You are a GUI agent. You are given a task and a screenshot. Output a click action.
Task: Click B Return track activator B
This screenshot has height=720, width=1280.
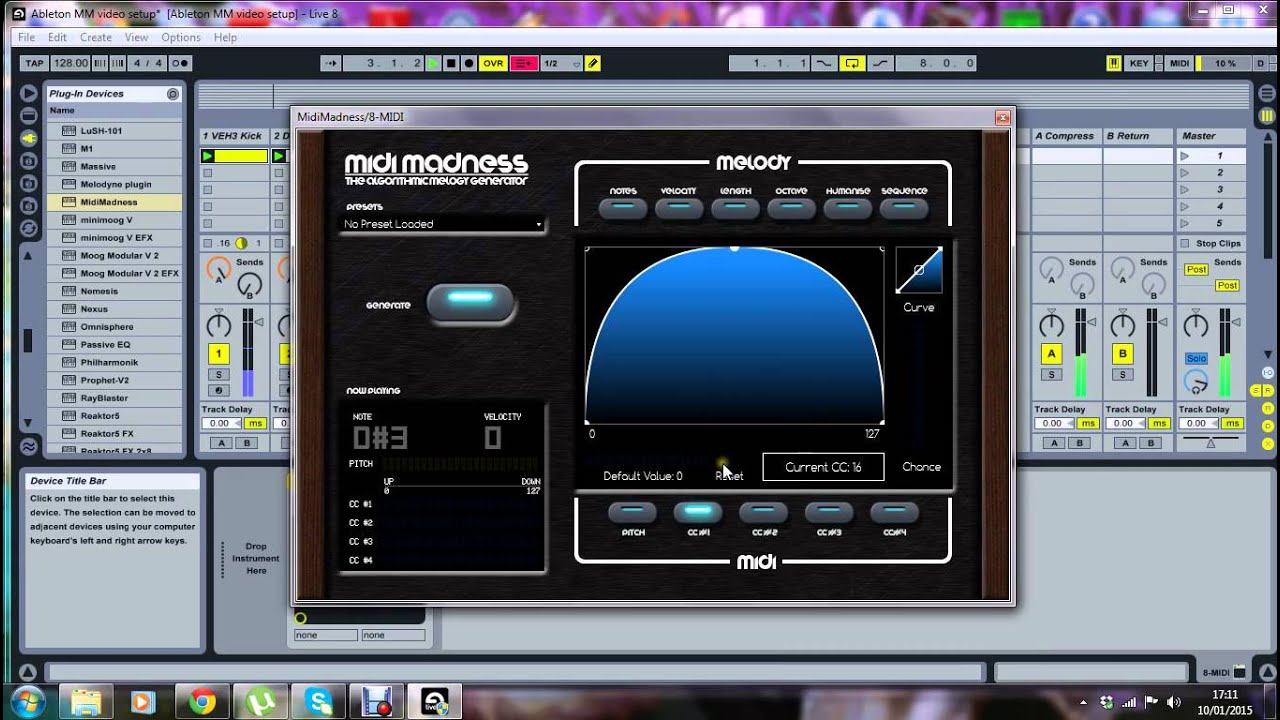(x=1122, y=354)
